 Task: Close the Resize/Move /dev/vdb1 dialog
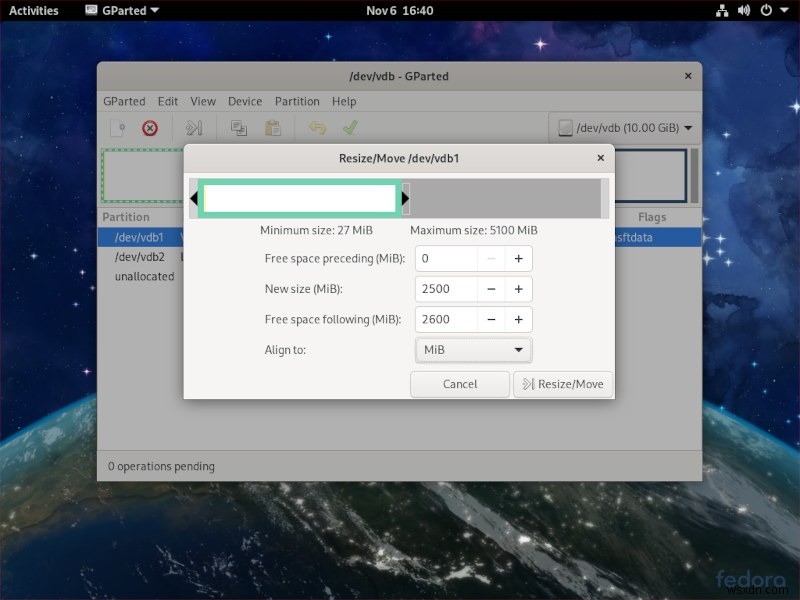coord(601,158)
